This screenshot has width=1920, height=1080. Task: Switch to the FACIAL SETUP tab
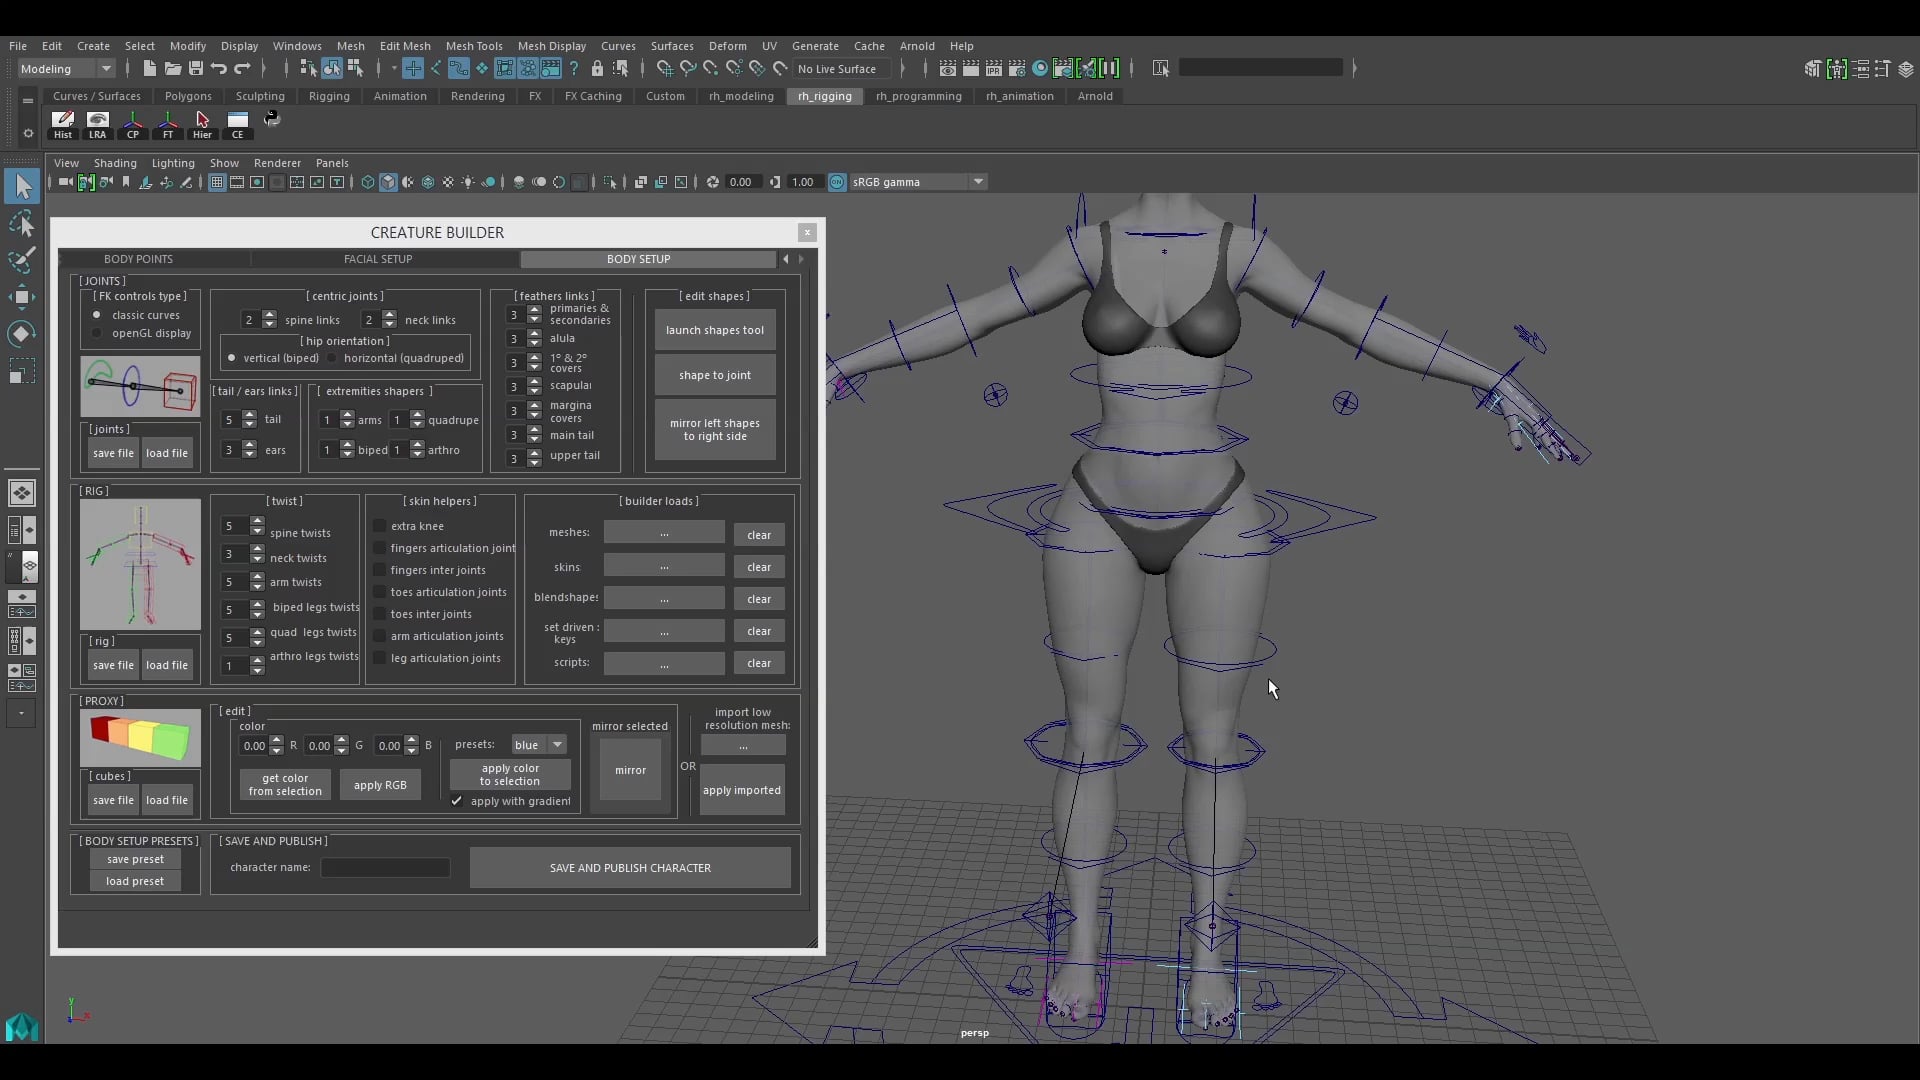pos(378,259)
